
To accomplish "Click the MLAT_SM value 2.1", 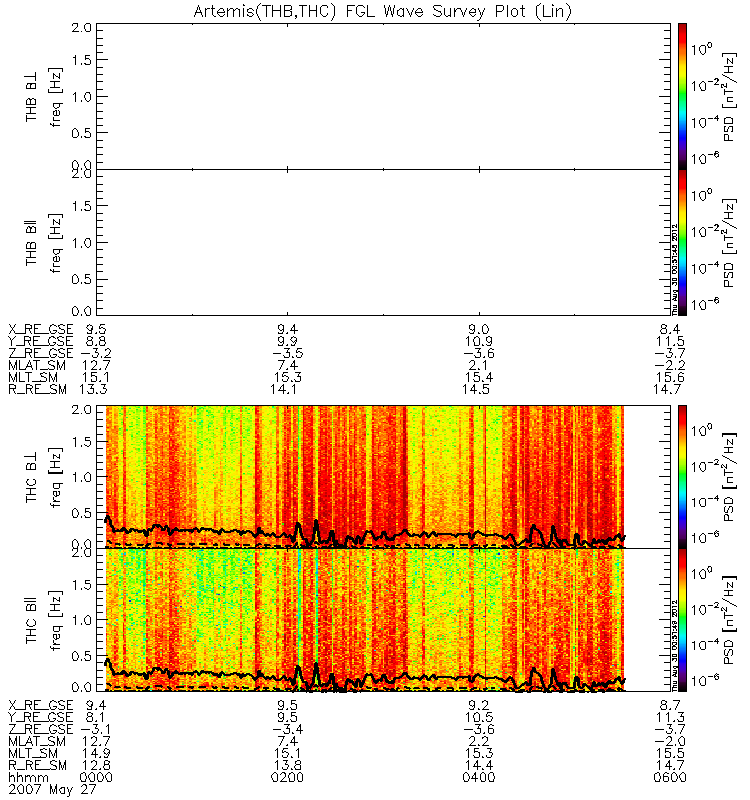I will [479, 365].
